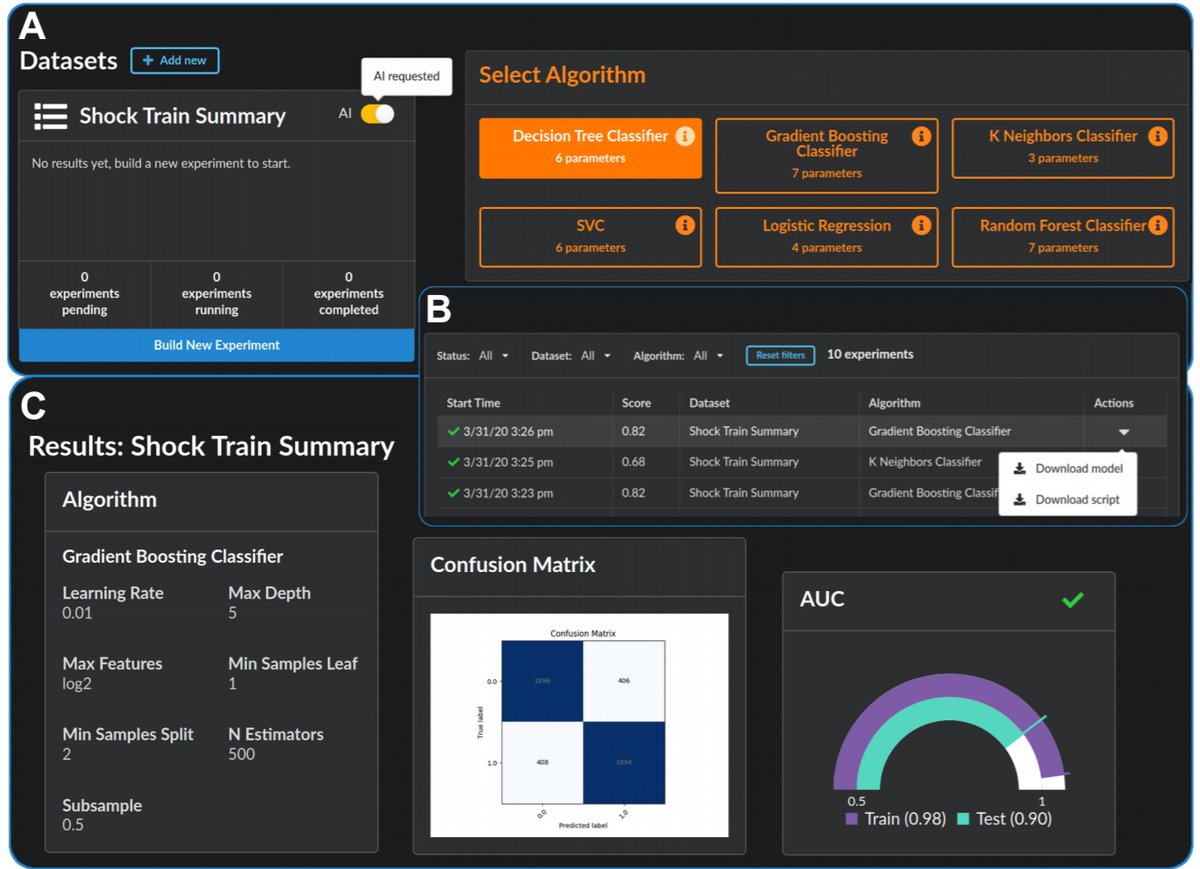
Task: Click the download icon next to Download script
Action: 1020,499
